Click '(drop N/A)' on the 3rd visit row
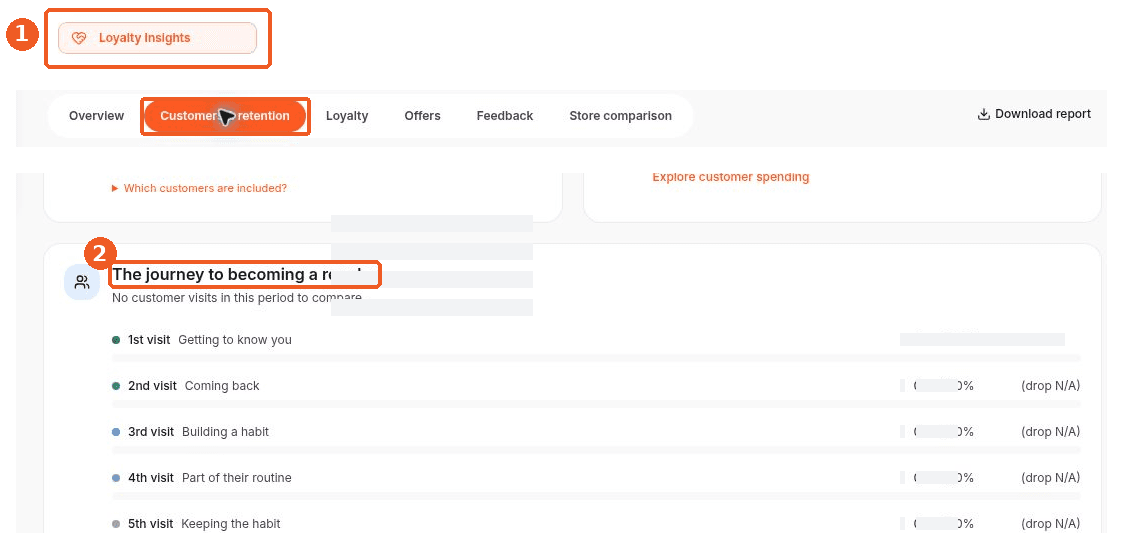The image size is (1123, 553). pos(1050,432)
